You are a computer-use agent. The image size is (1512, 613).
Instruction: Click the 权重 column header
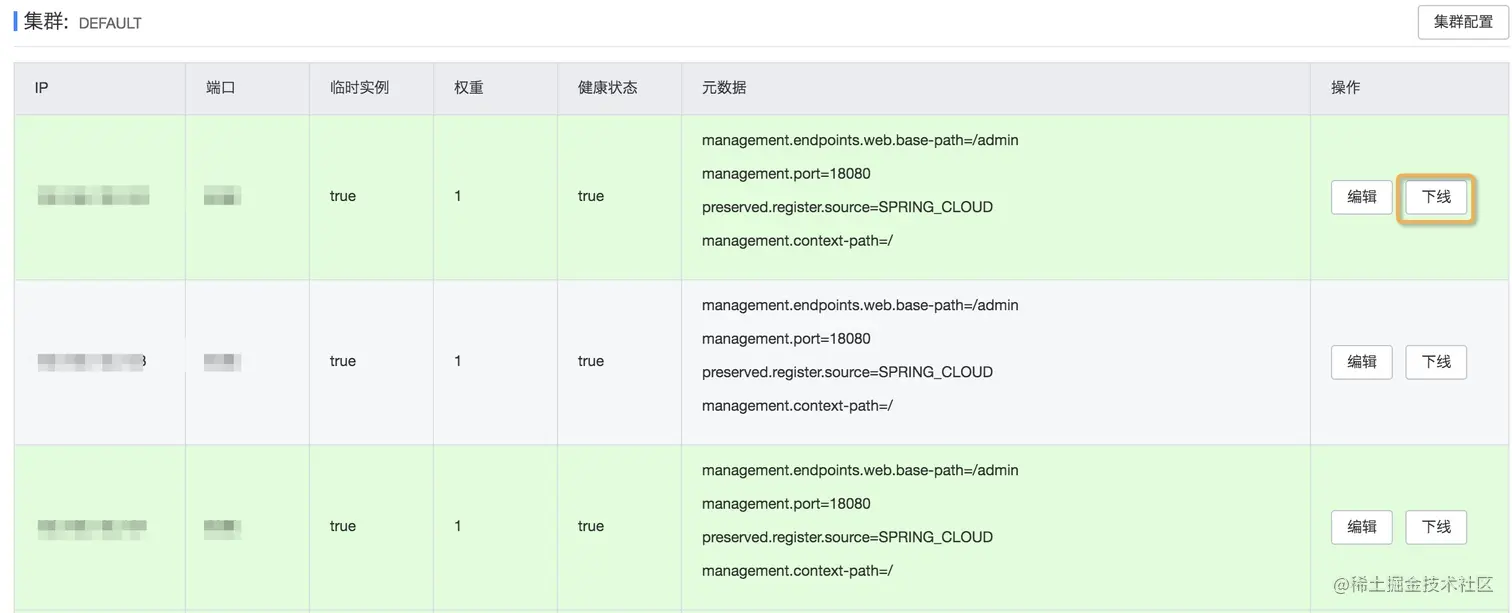point(469,88)
